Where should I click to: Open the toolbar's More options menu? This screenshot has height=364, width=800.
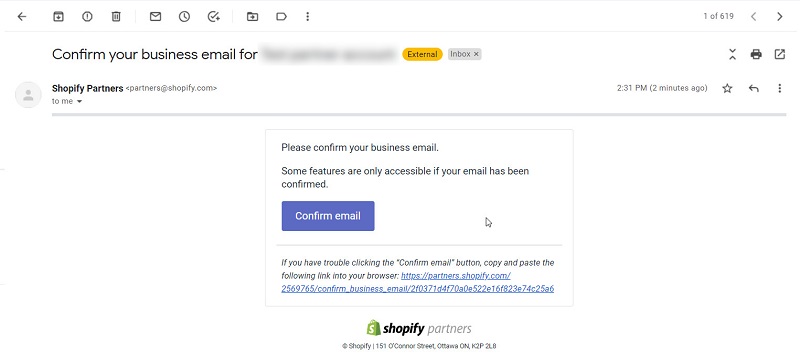307,16
